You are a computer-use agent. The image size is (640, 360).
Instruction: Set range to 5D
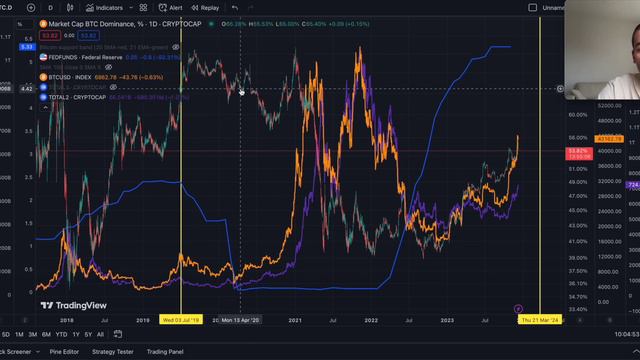click(6, 334)
